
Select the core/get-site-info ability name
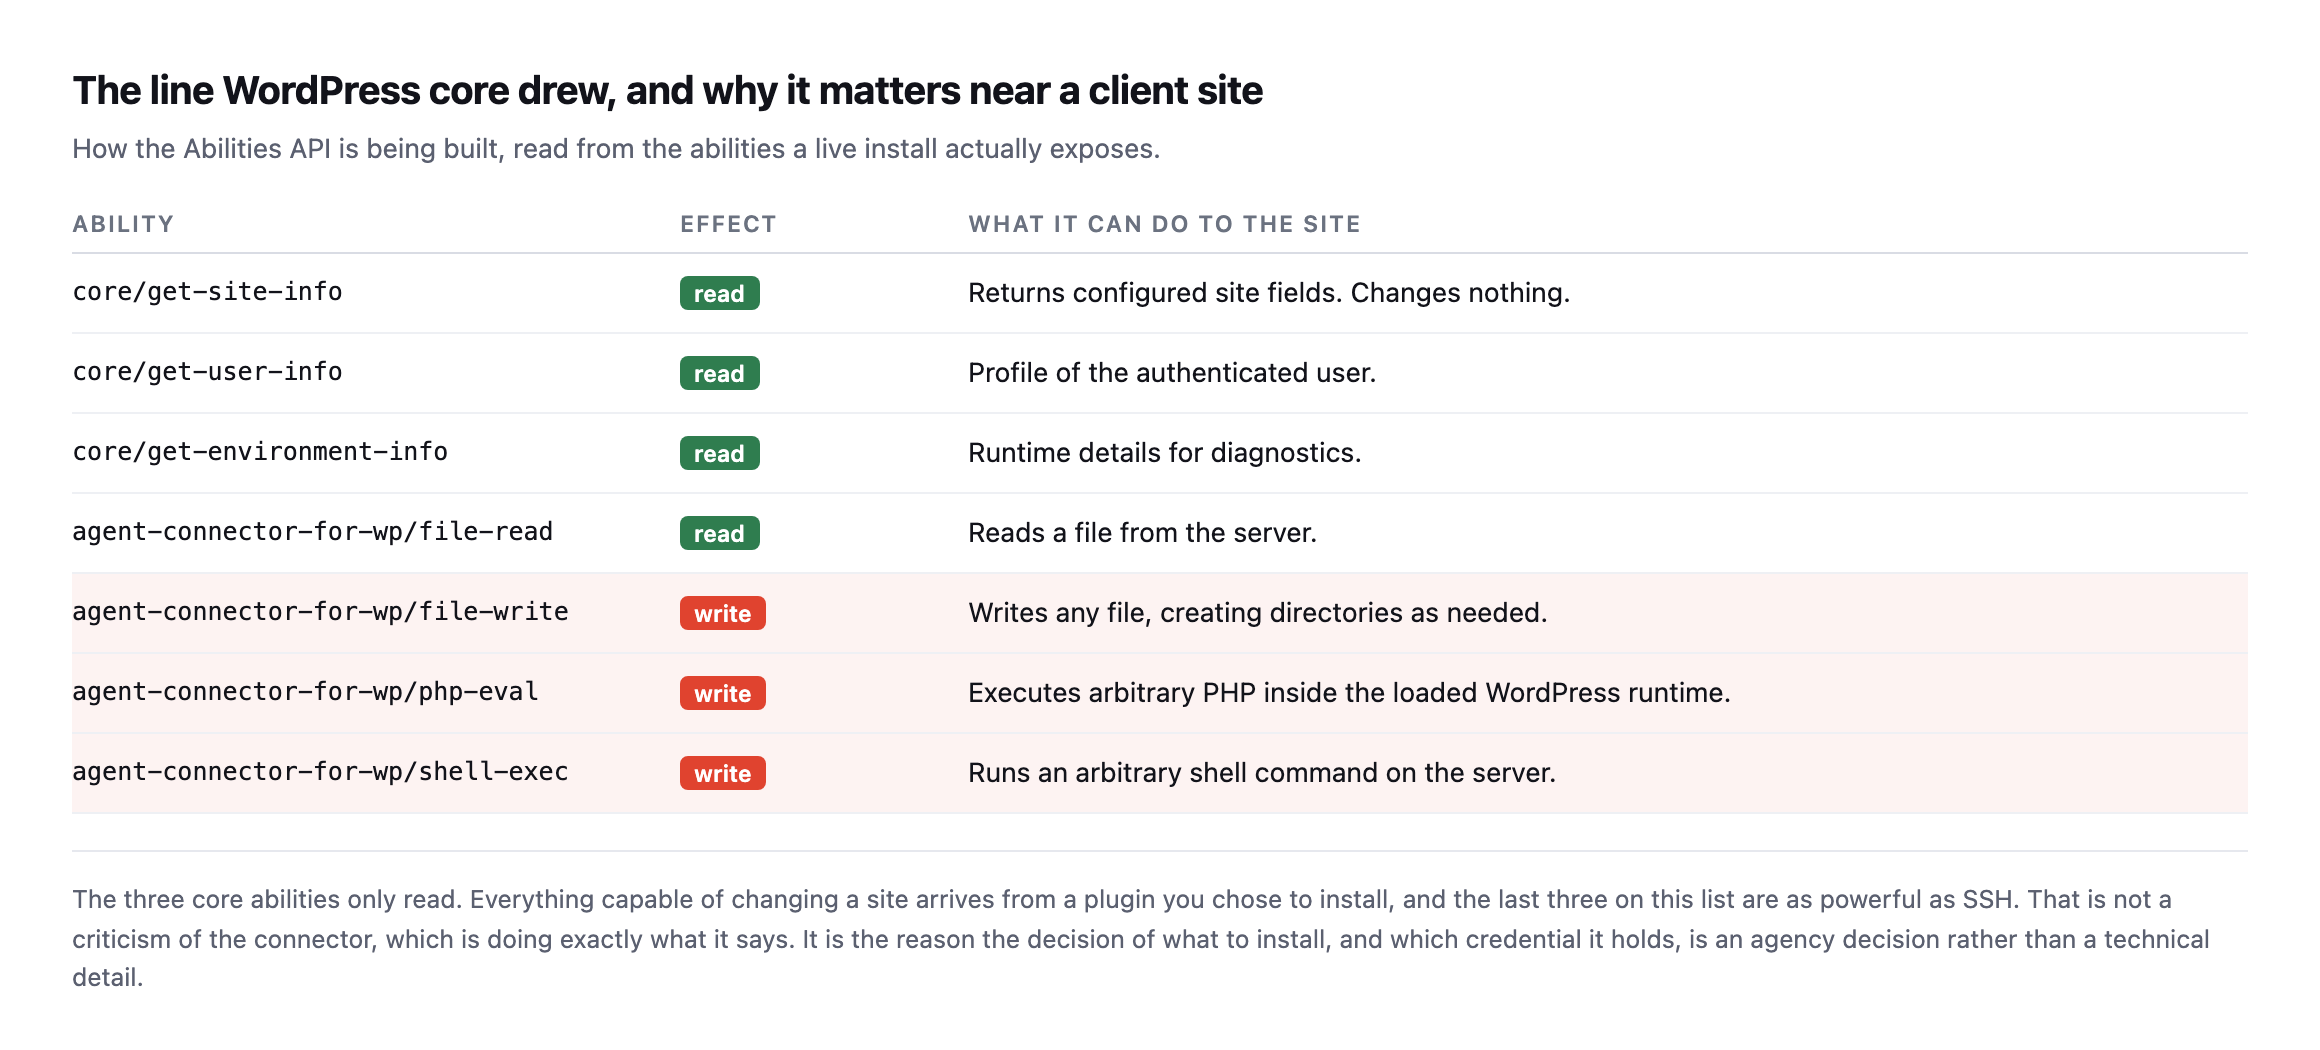[x=207, y=292]
